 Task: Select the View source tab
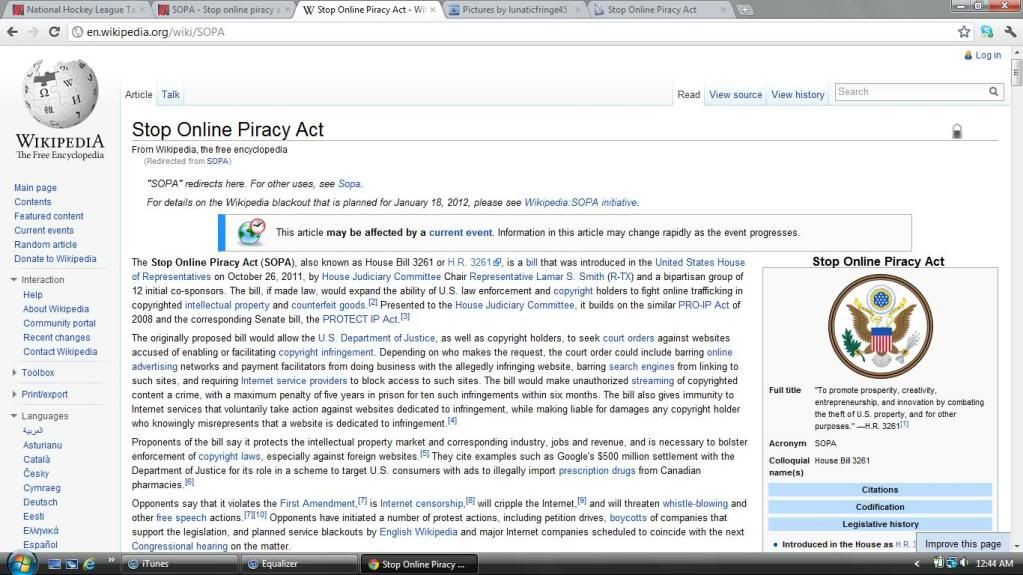735,95
